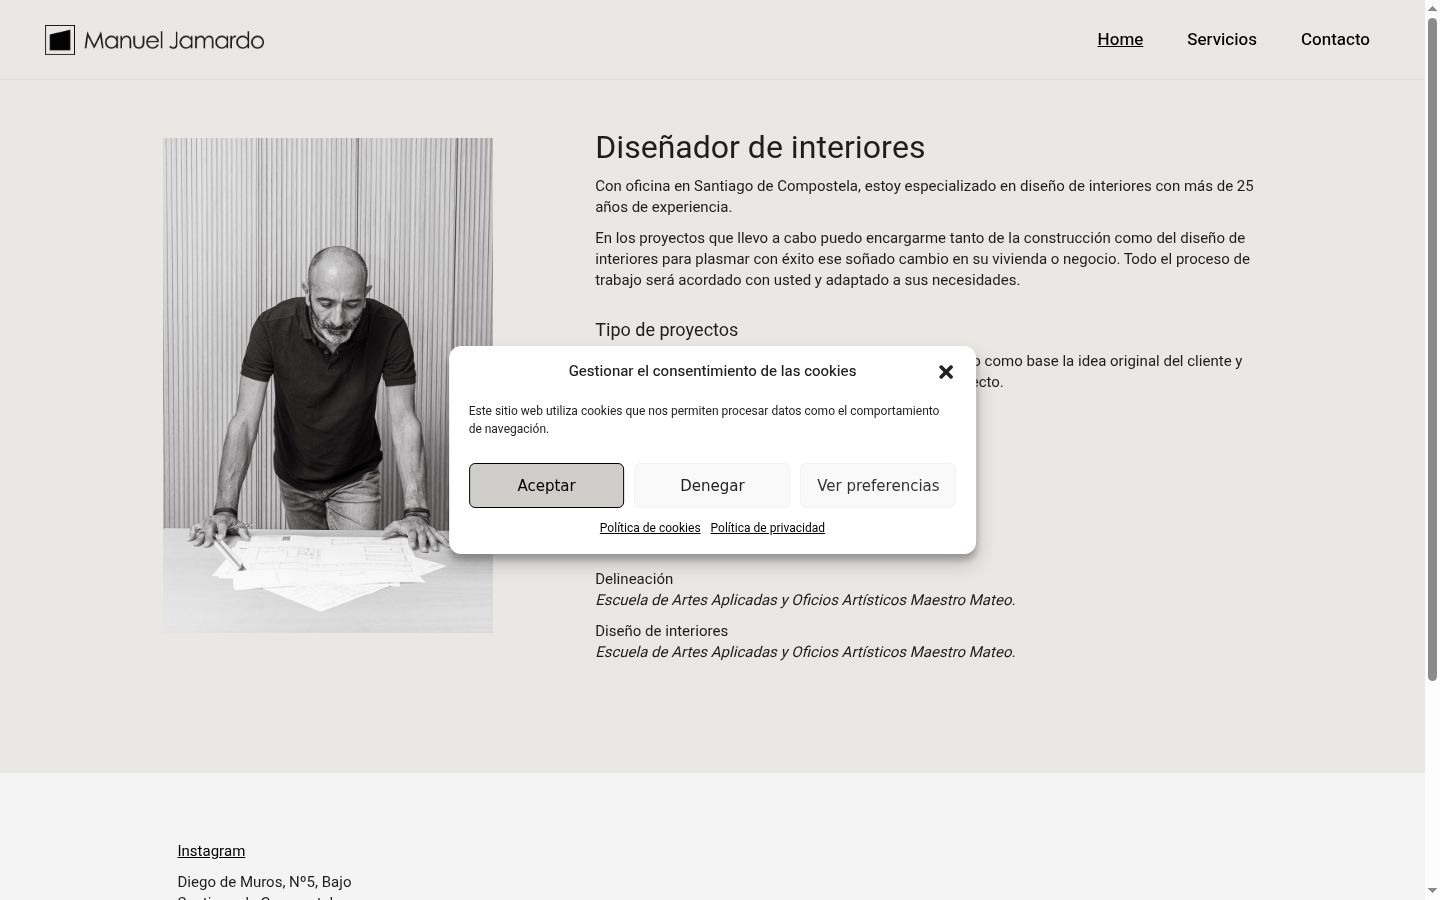The image size is (1440, 900).
Task: Click the Diseñador de interiores heading
Action: click(760, 147)
